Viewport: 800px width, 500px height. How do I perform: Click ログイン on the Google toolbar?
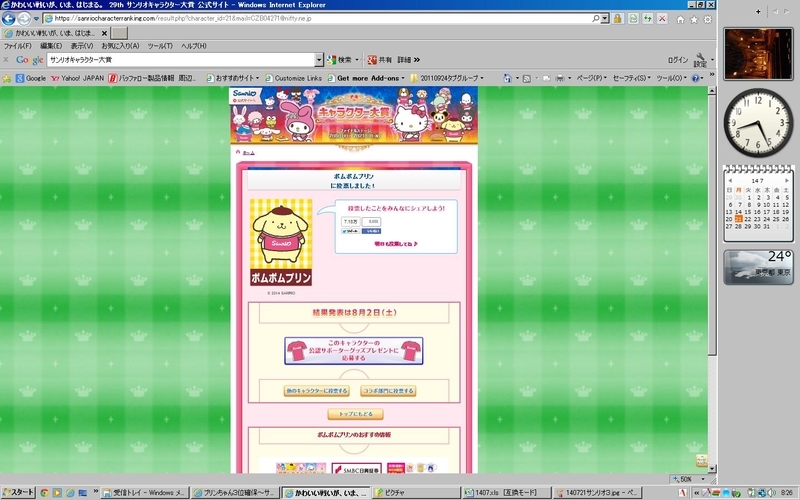point(678,60)
